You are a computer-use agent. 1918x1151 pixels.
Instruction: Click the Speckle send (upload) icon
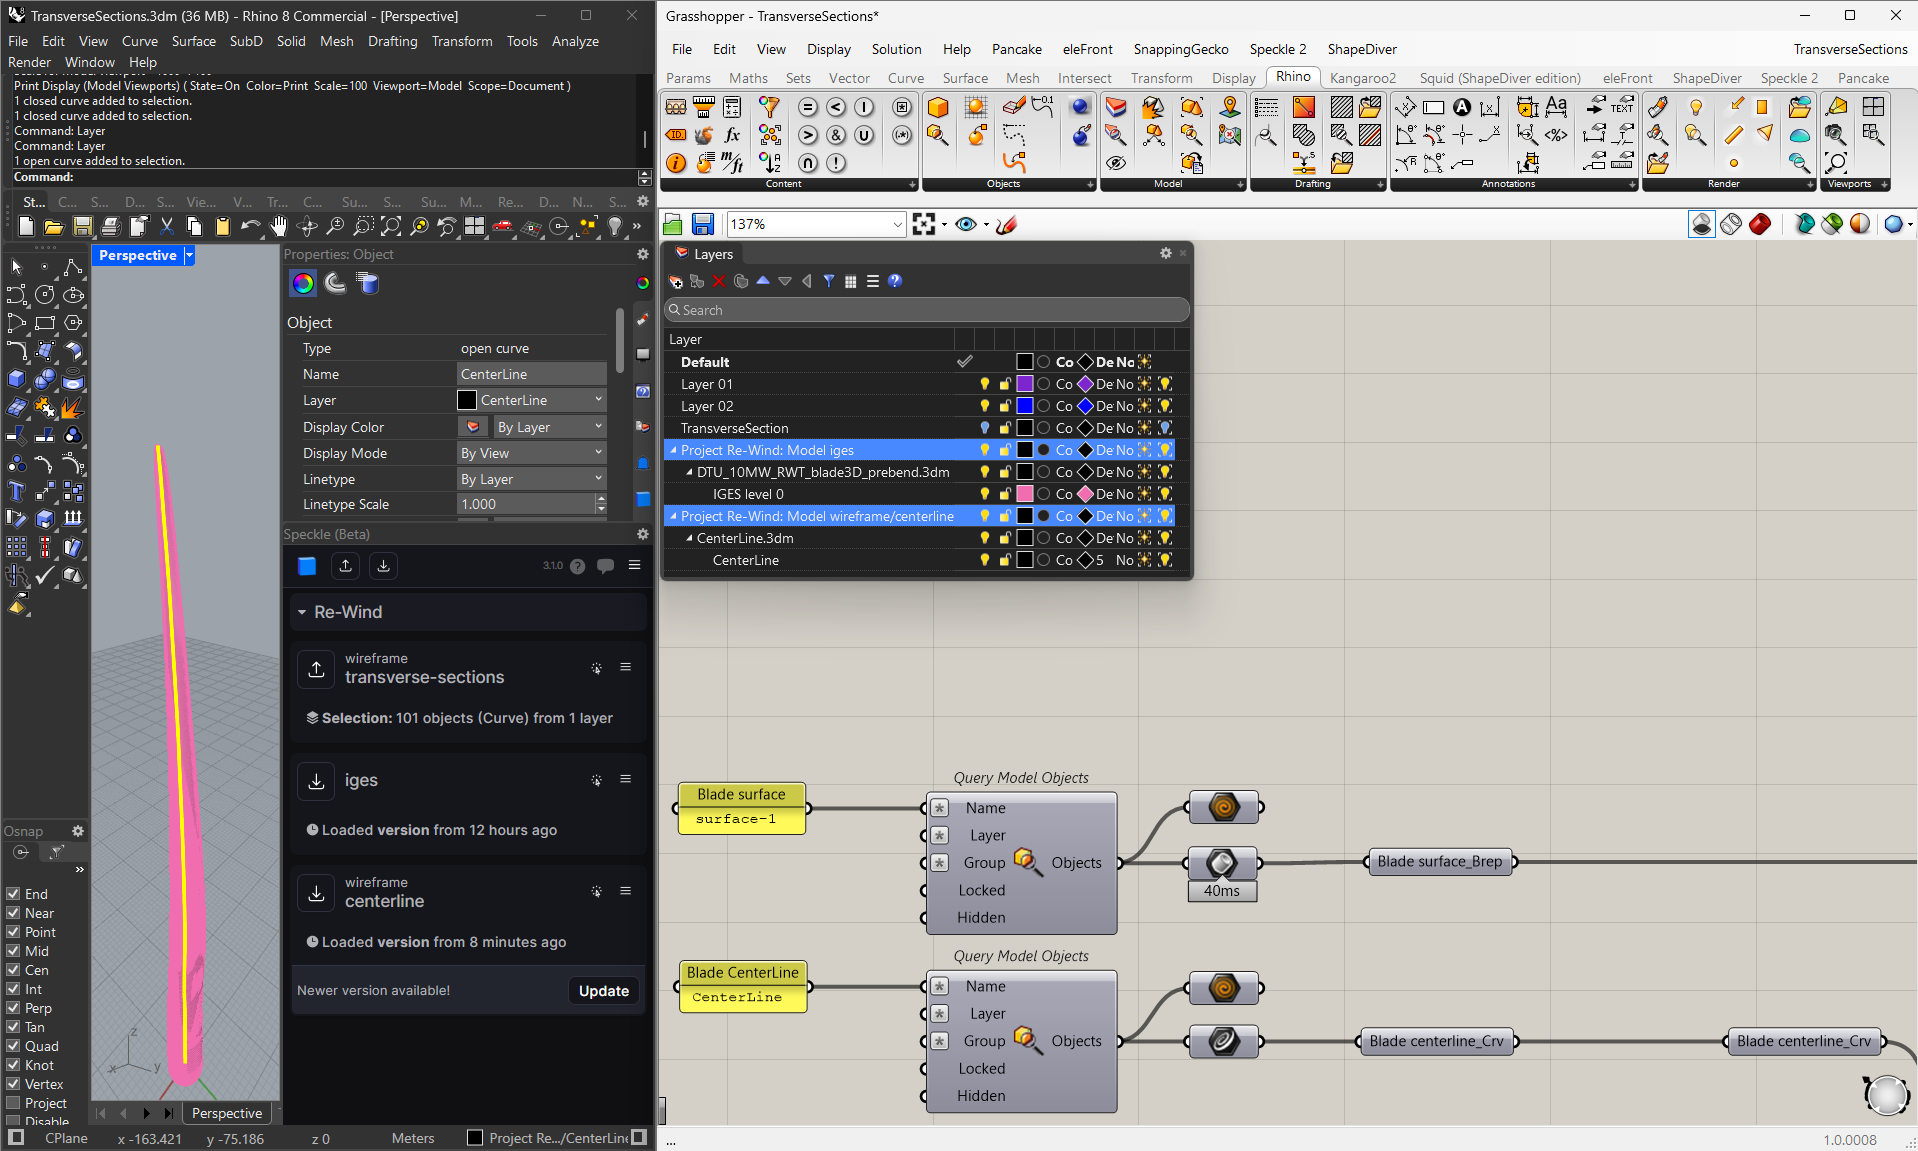345,566
